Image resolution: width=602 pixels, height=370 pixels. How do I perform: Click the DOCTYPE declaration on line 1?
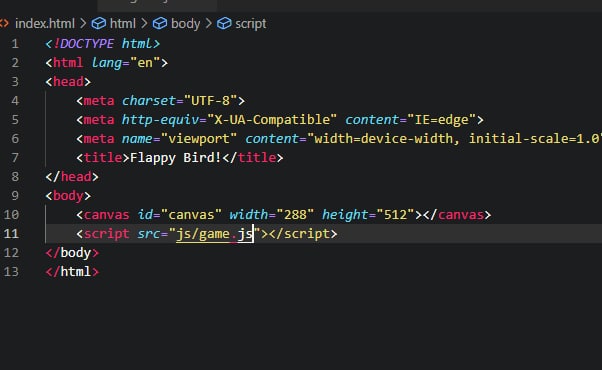click(103, 44)
